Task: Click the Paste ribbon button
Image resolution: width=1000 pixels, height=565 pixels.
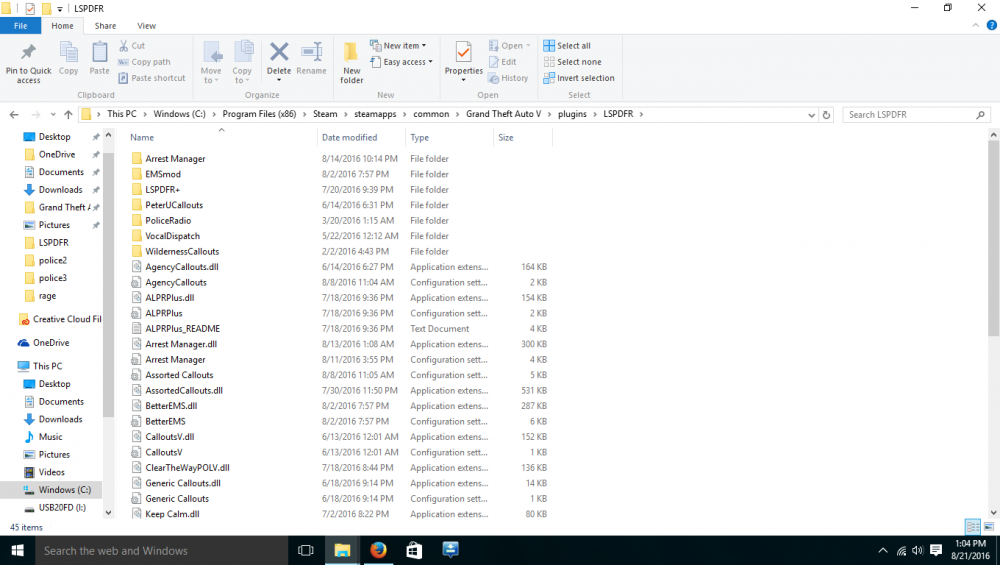Action: (99, 59)
